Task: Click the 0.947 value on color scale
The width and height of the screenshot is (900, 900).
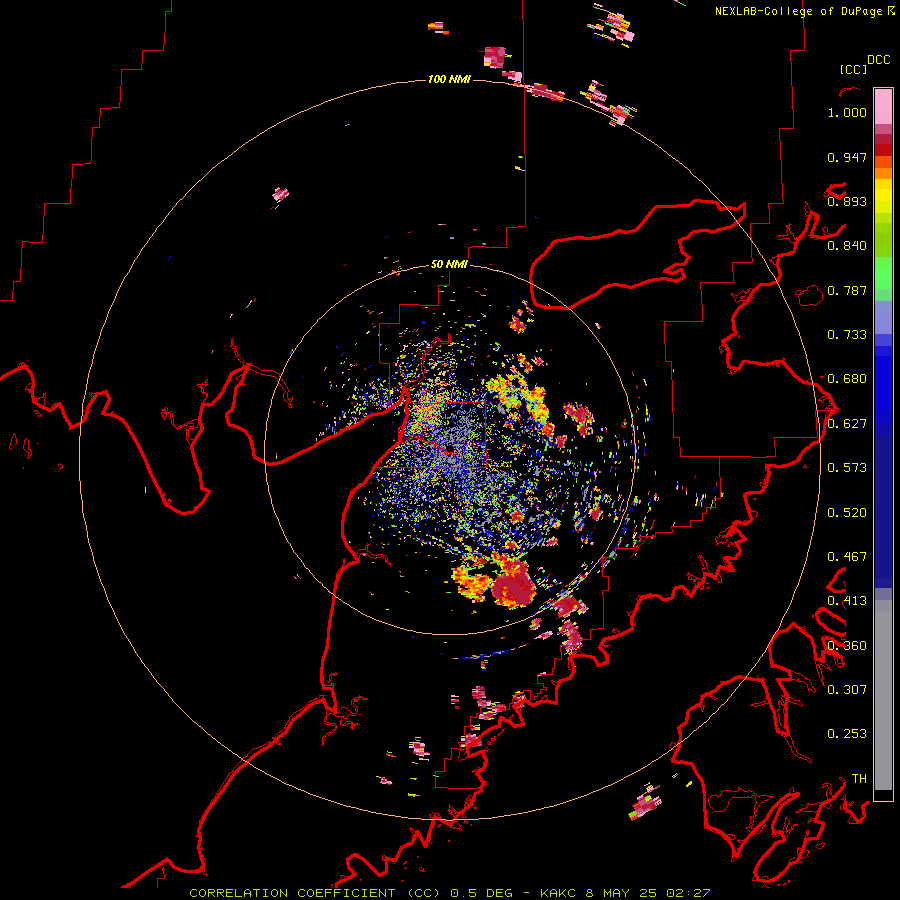Action: coord(847,157)
